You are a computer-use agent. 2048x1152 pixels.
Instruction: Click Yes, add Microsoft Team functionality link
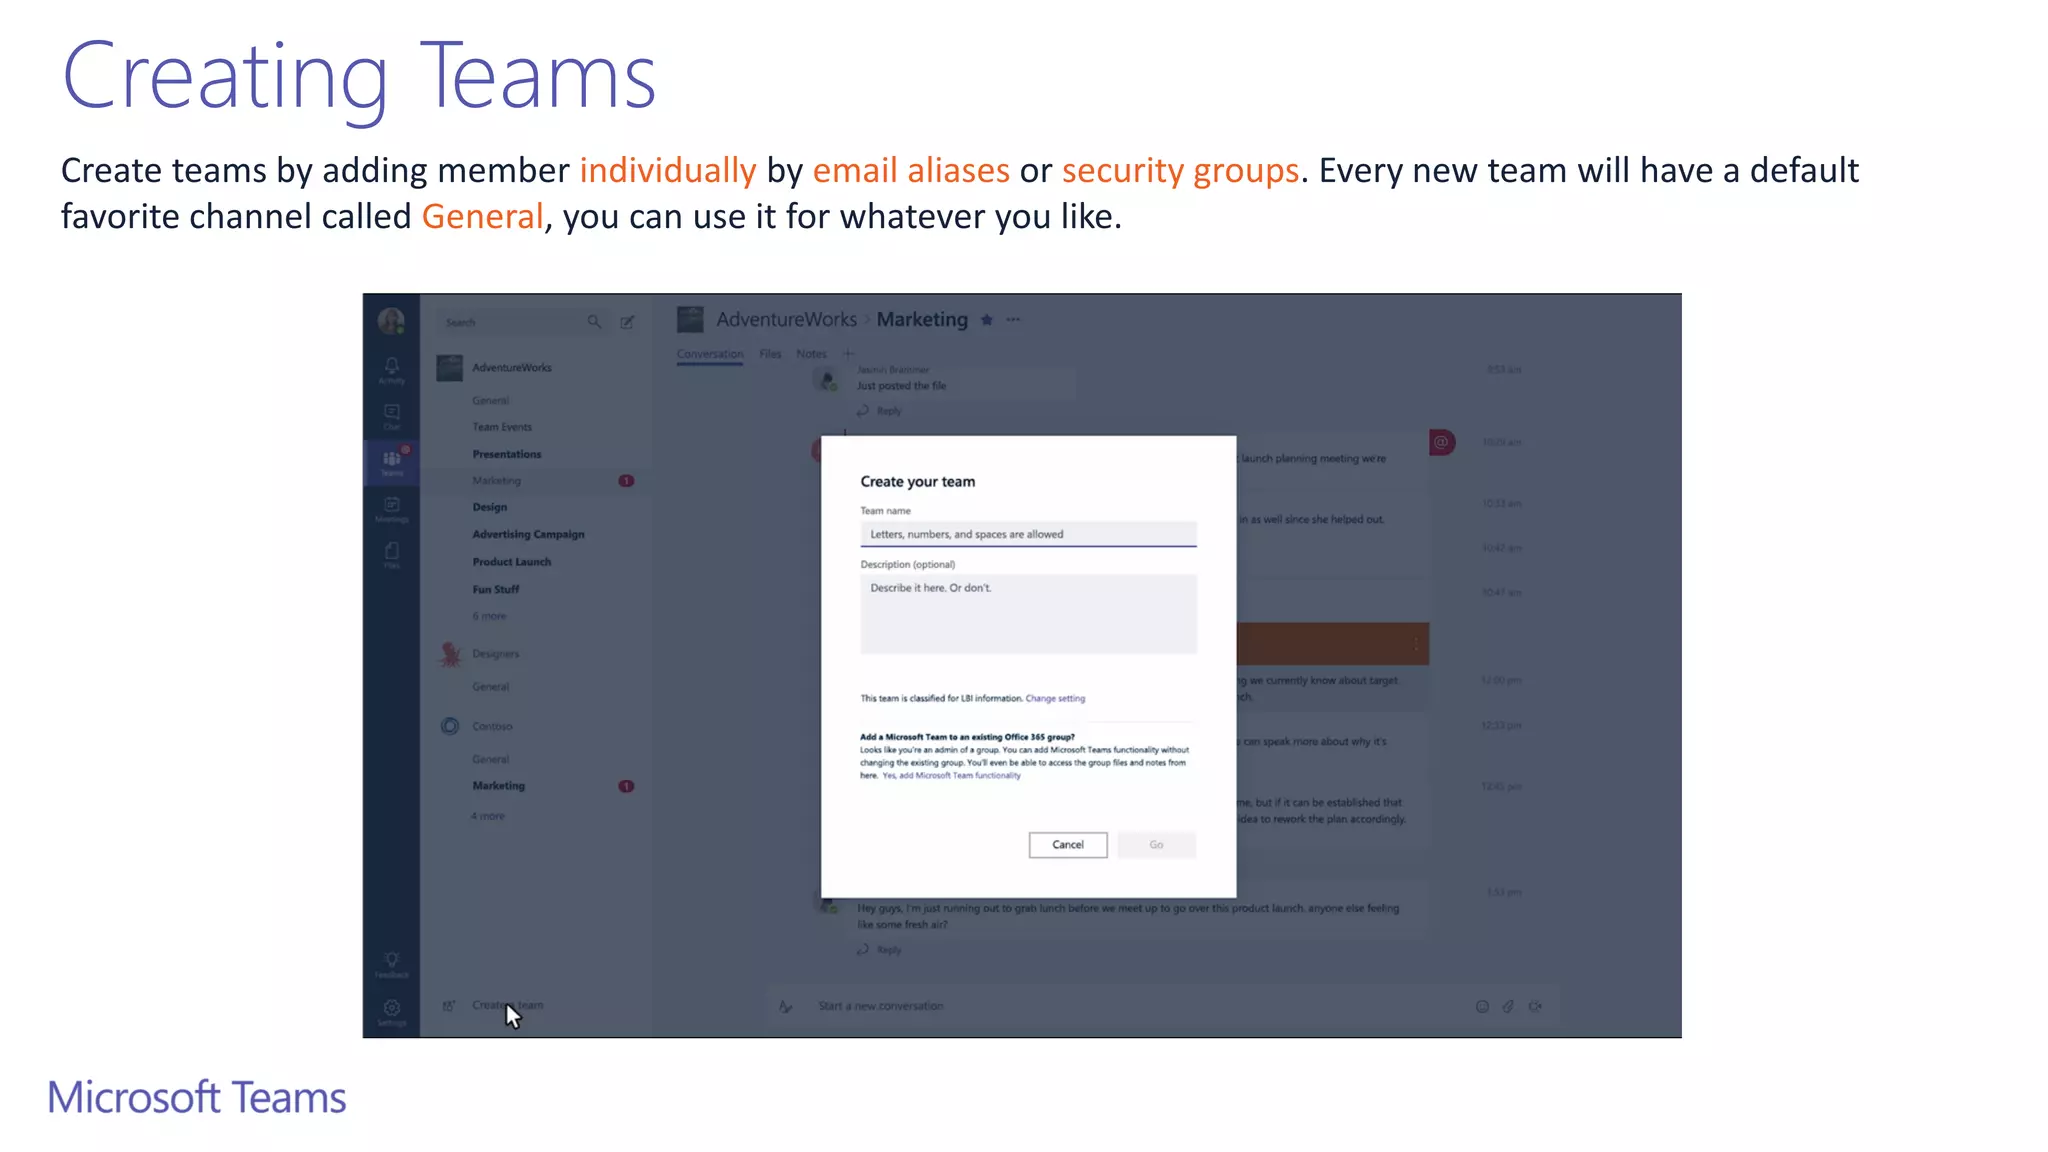click(951, 776)
